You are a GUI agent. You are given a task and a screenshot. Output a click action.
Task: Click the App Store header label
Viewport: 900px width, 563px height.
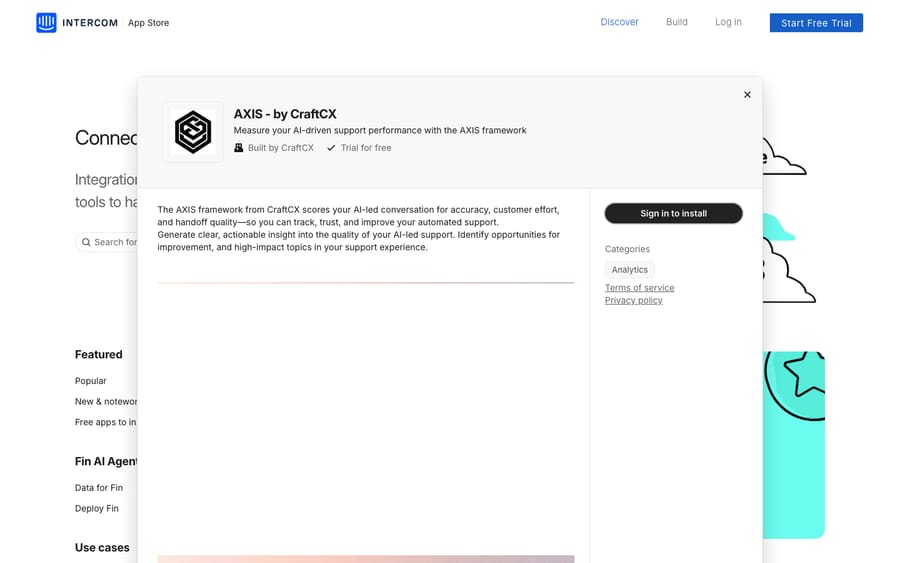point(148,23)
